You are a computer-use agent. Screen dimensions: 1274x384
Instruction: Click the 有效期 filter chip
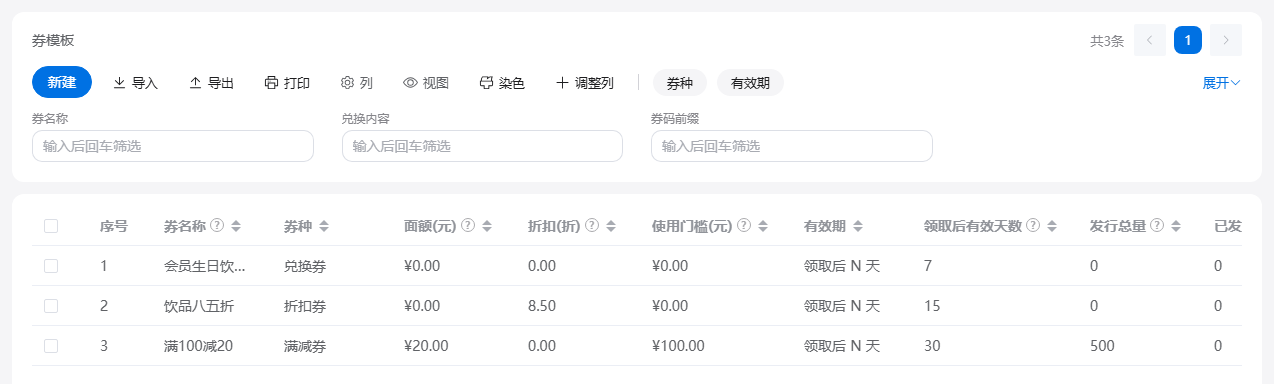click(x=750, y=83)
